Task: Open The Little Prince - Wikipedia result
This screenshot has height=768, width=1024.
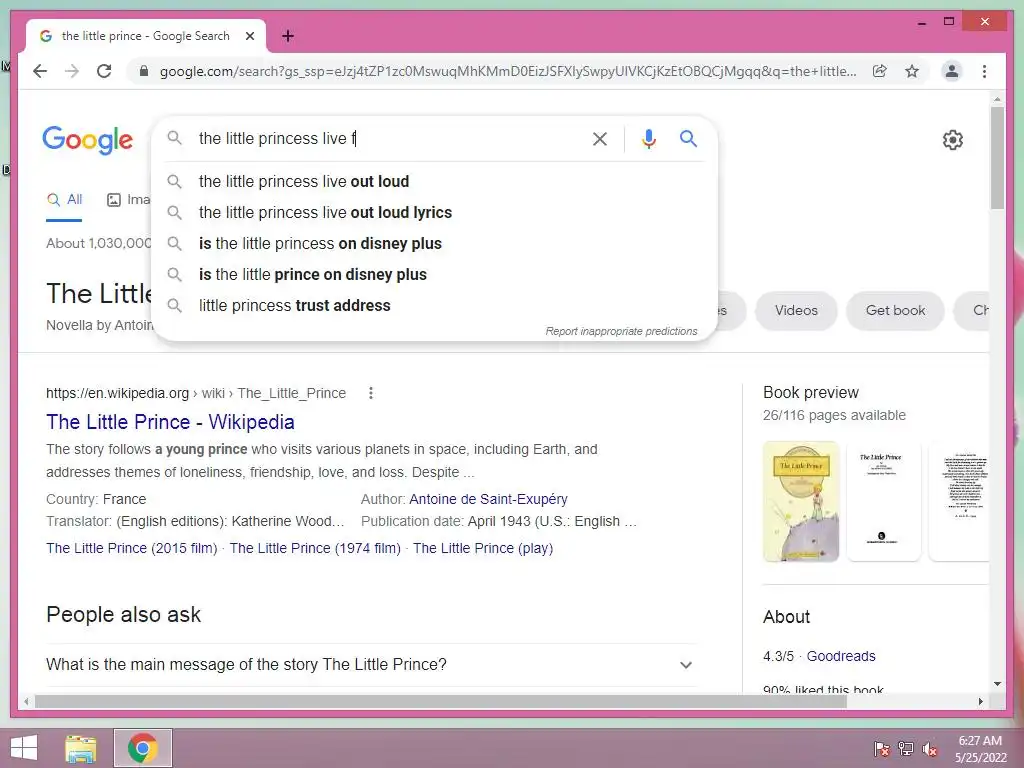Action: [170, 423]
